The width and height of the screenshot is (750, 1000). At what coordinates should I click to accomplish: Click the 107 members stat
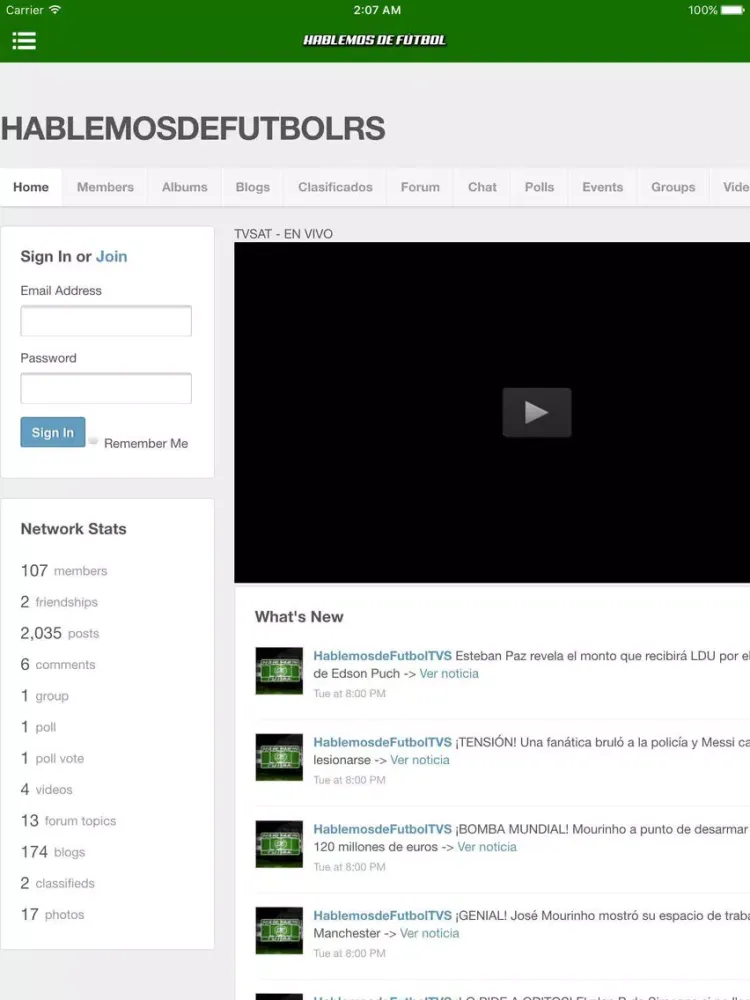[64, 570]
